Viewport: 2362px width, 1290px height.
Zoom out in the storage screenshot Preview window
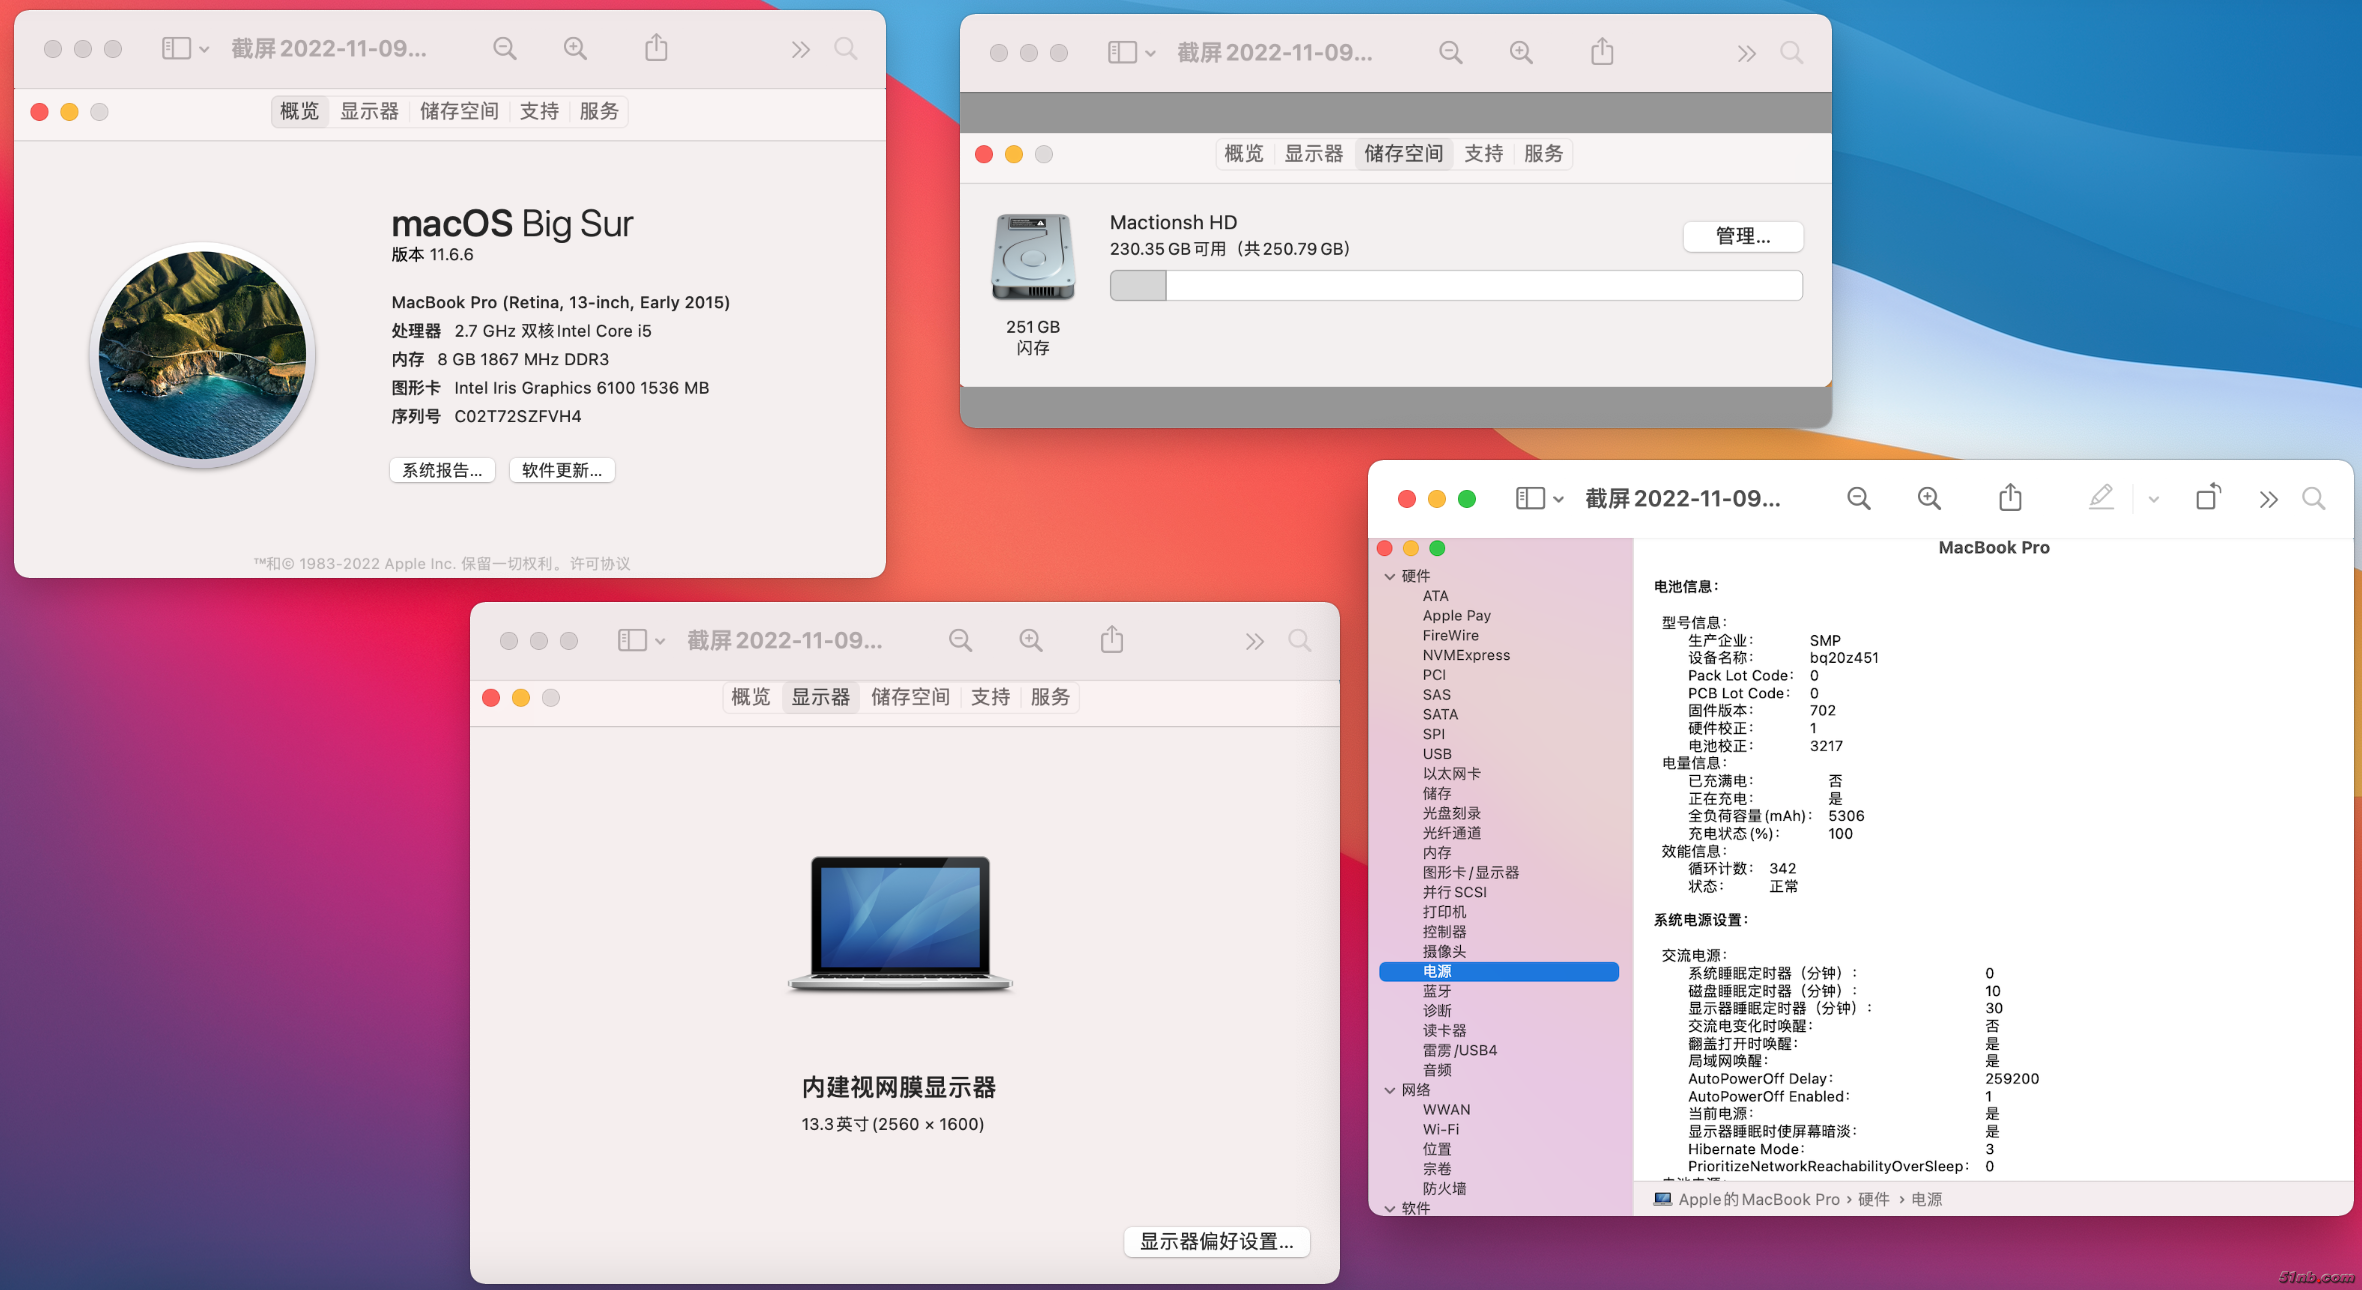(x=1451, y=52)
